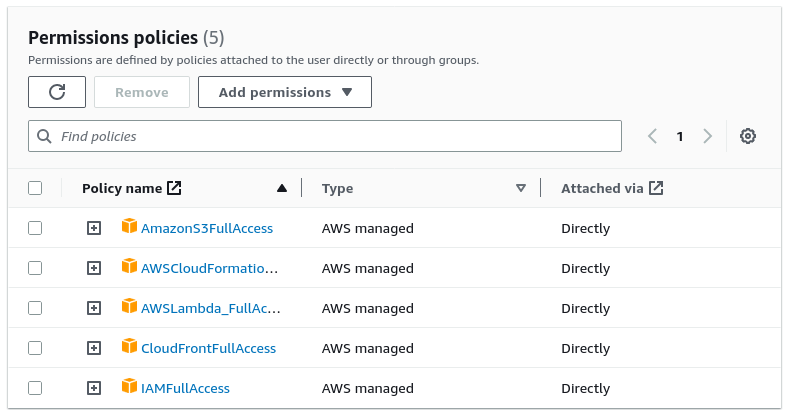Expand the AWSCloudFormation policy row
The height and width of the screenshot is (413, 787).
coord(94,268)
